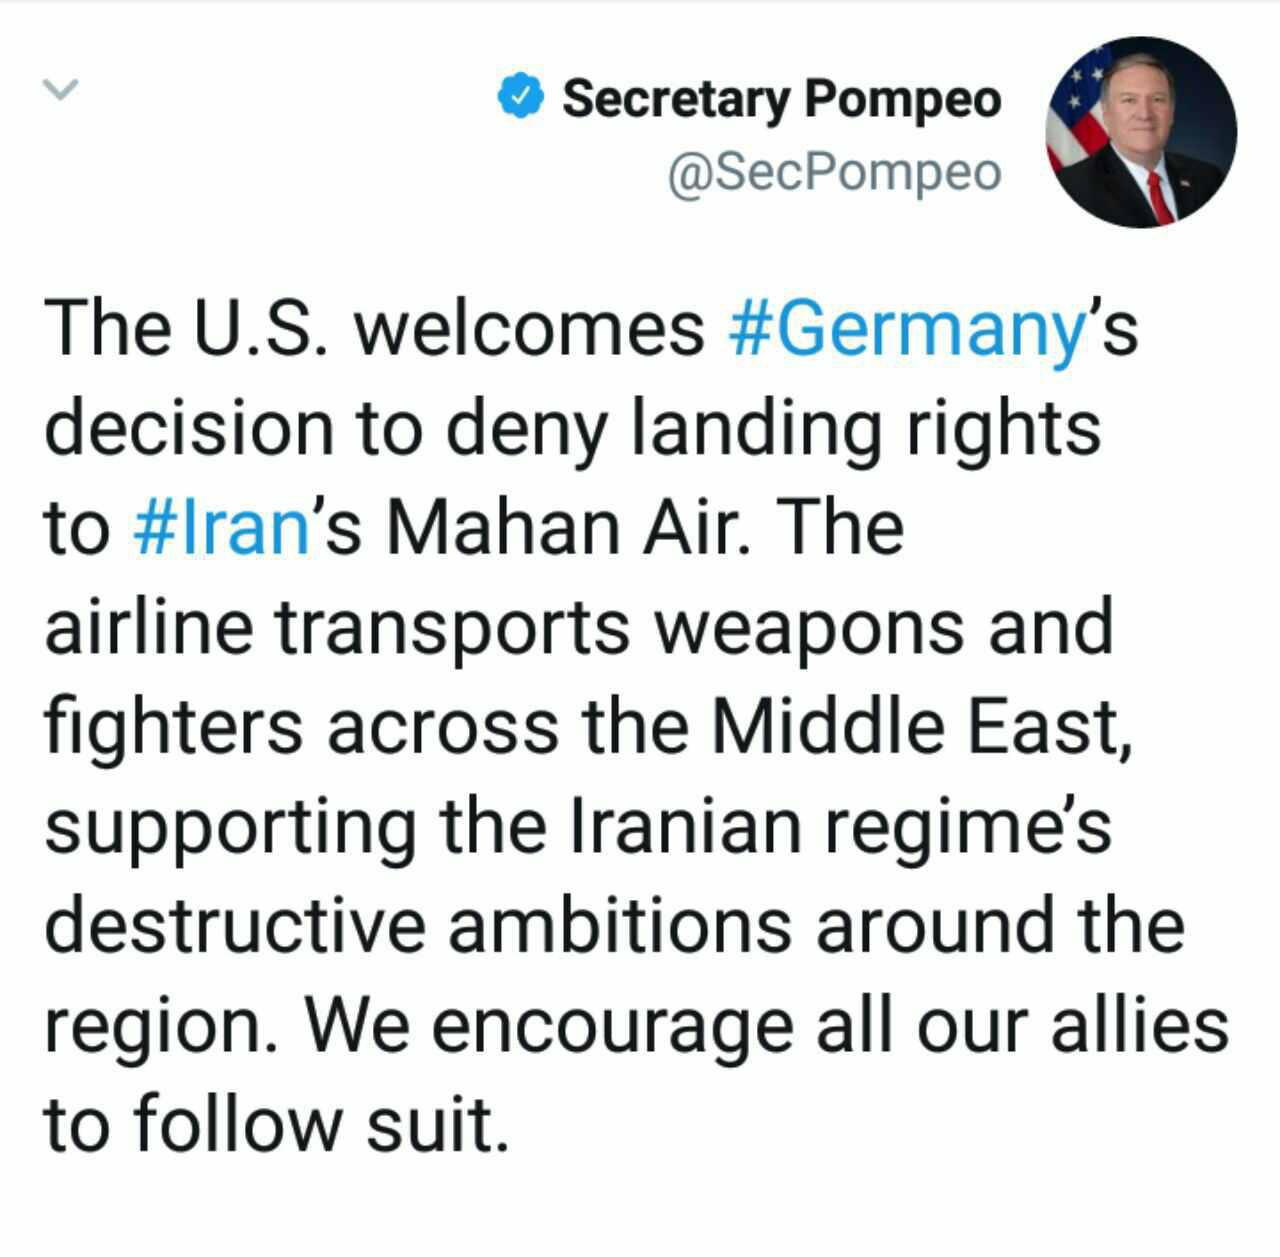Click the blue verified badge icon
The width and height of the screenshot is (1280, 1257).
(521, 97)
